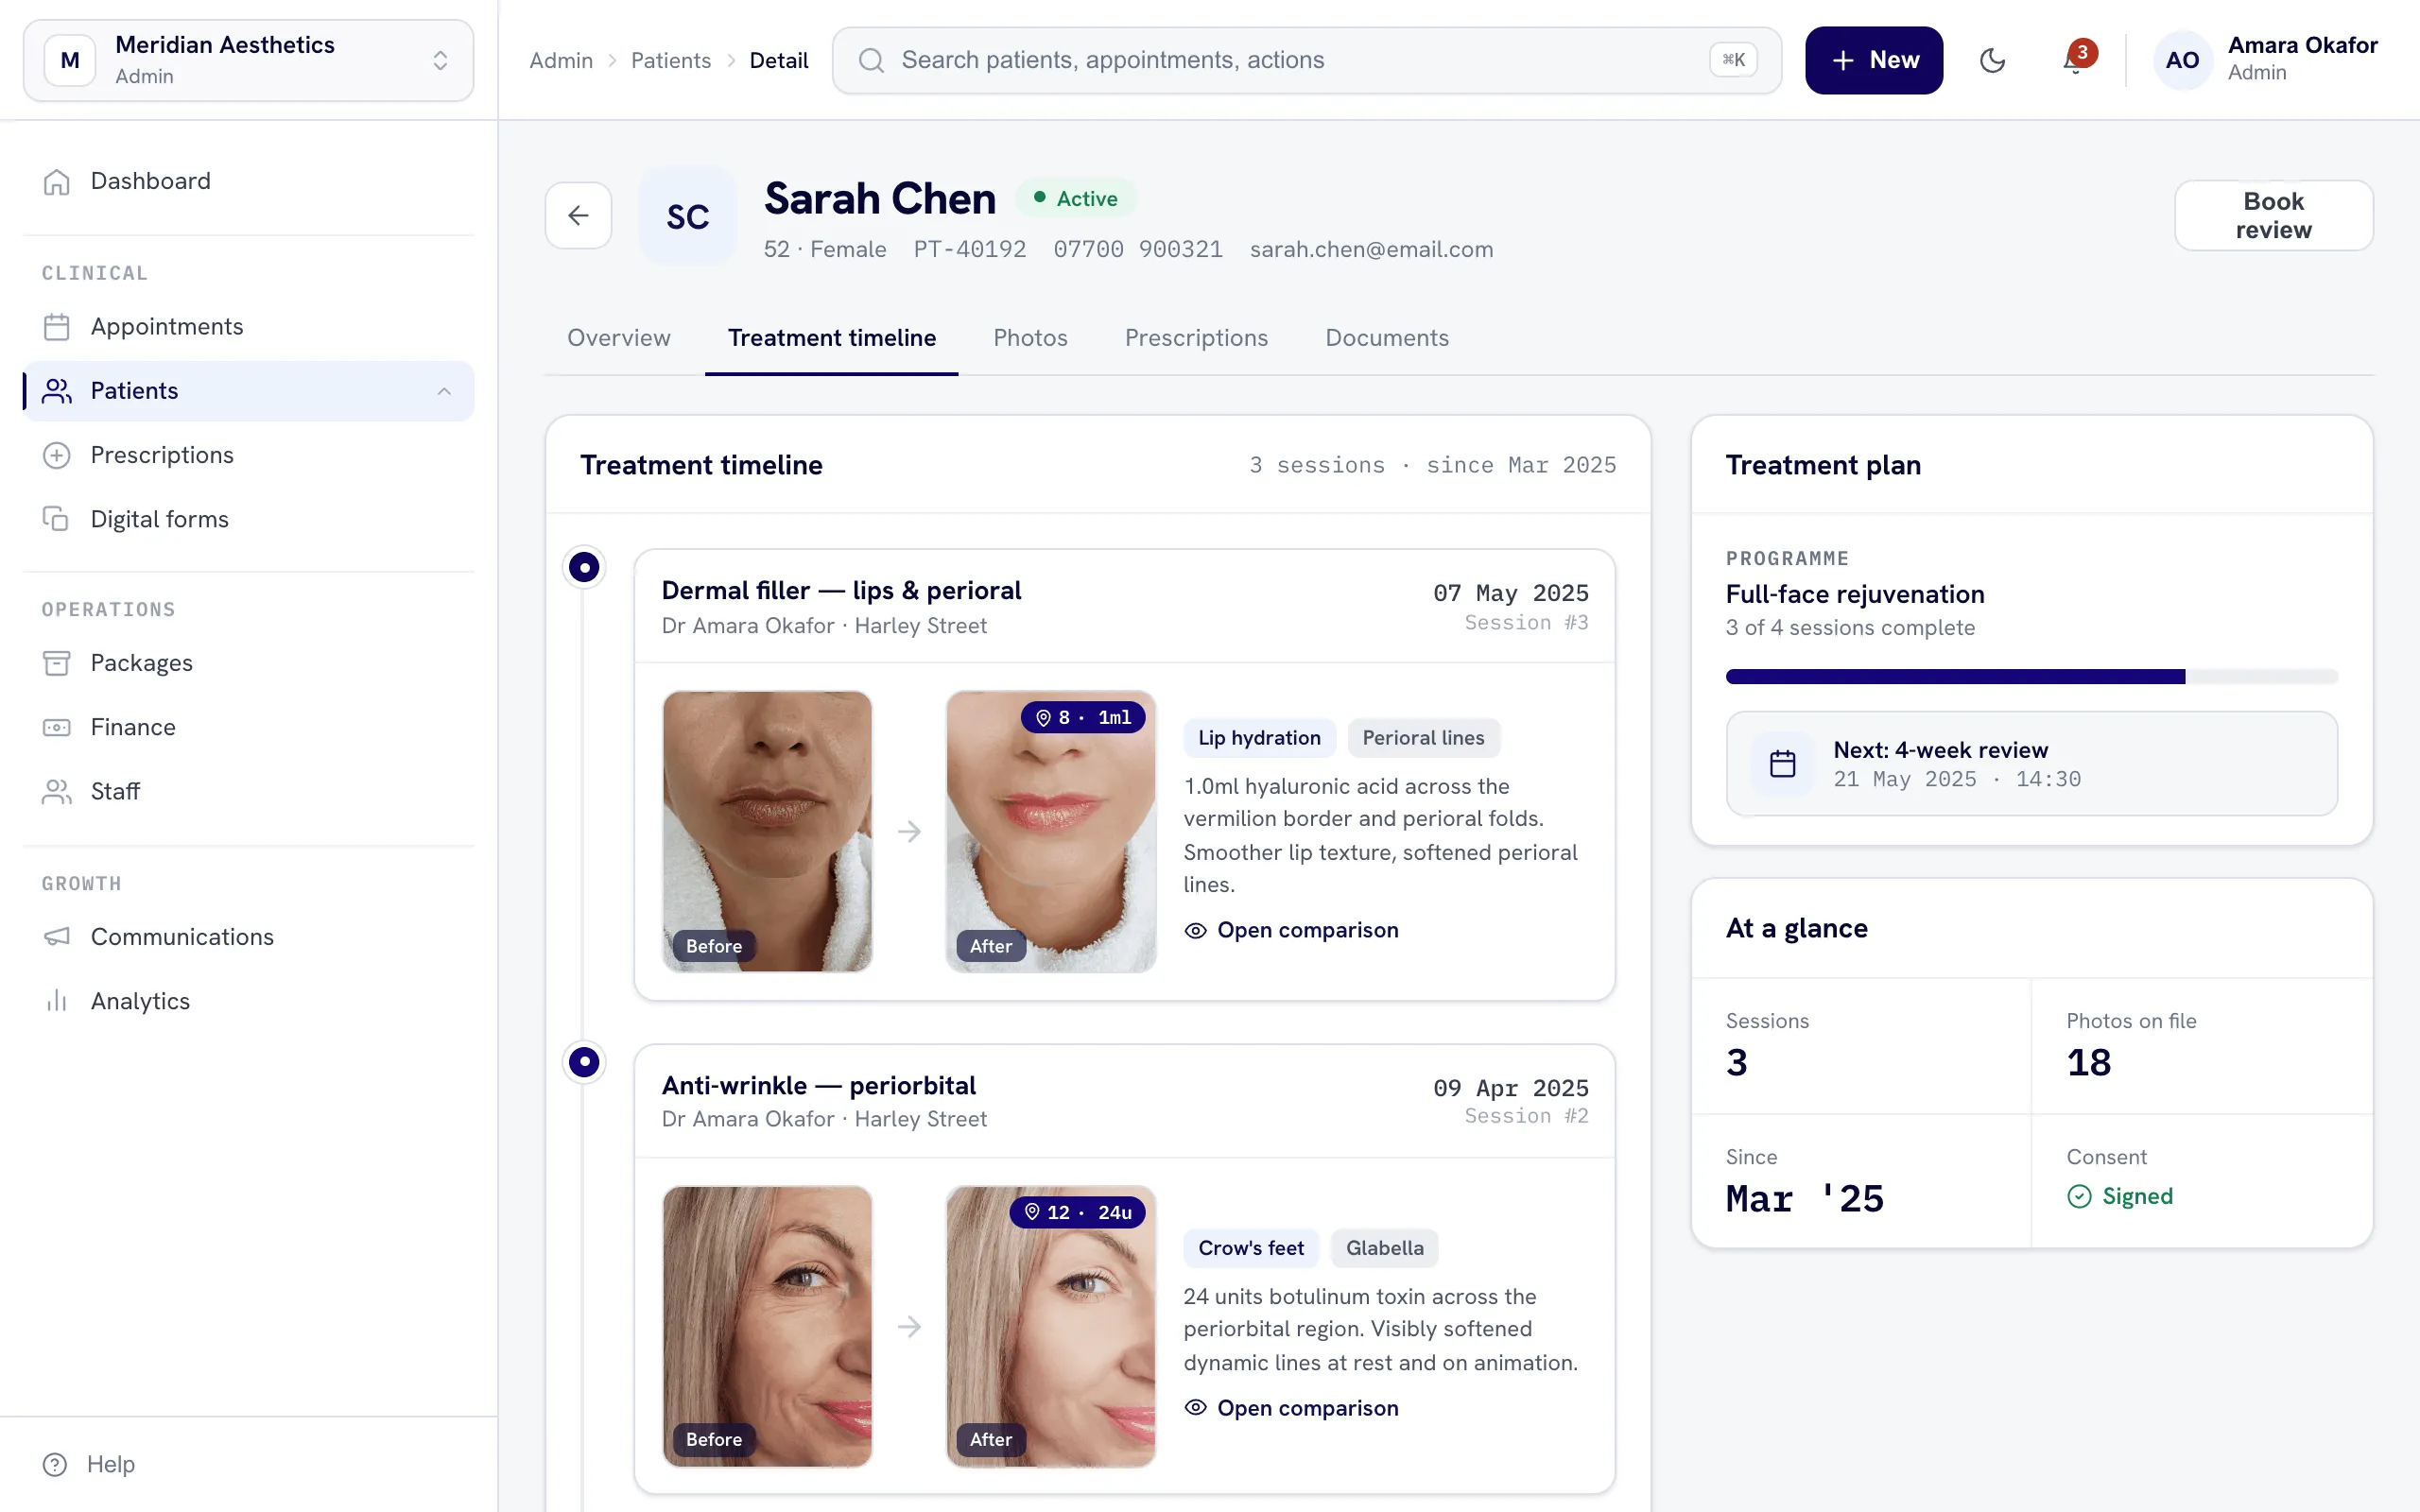Toggle dark mode moon icon
Viewport: 2420px width, 1512px height.
coord(1992,60)
